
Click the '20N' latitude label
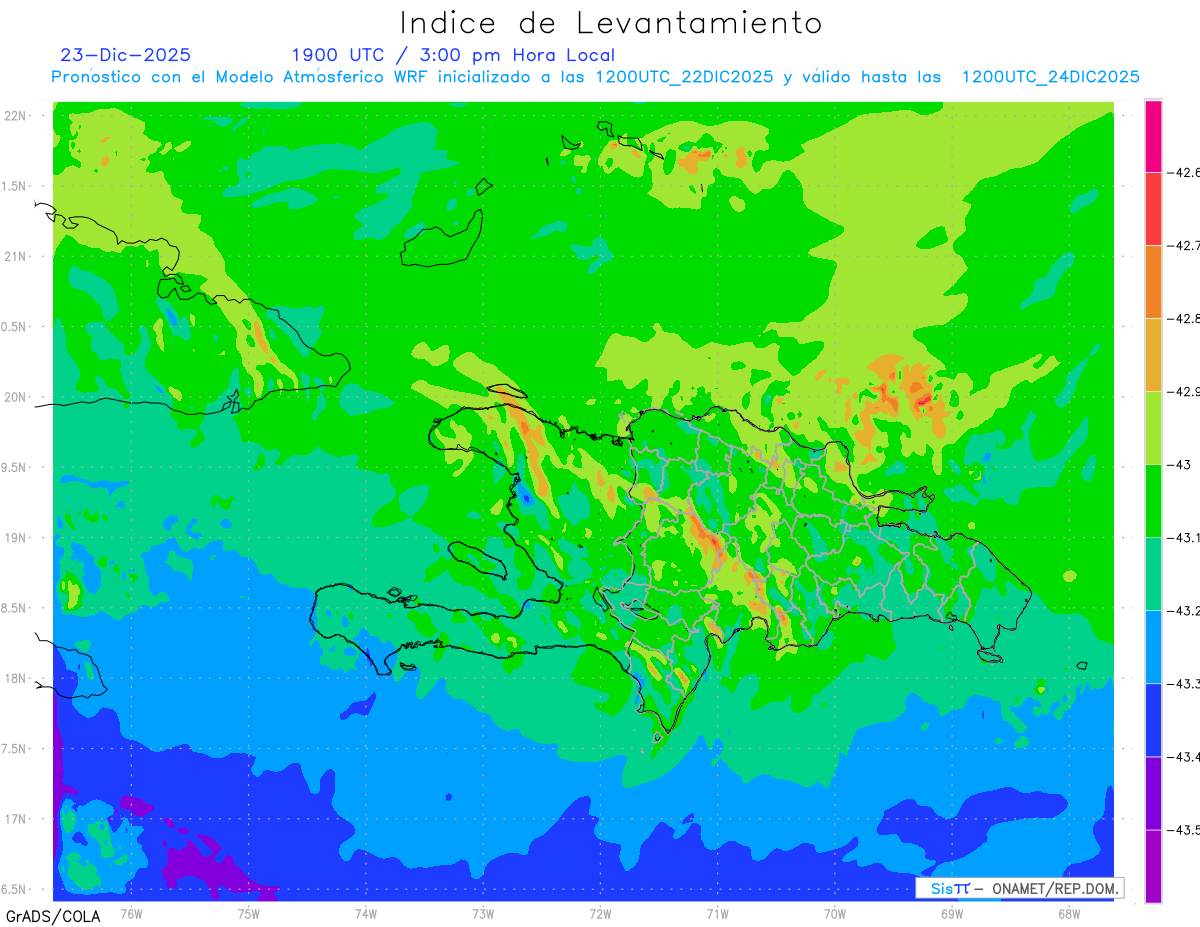[x=17, y=397]
